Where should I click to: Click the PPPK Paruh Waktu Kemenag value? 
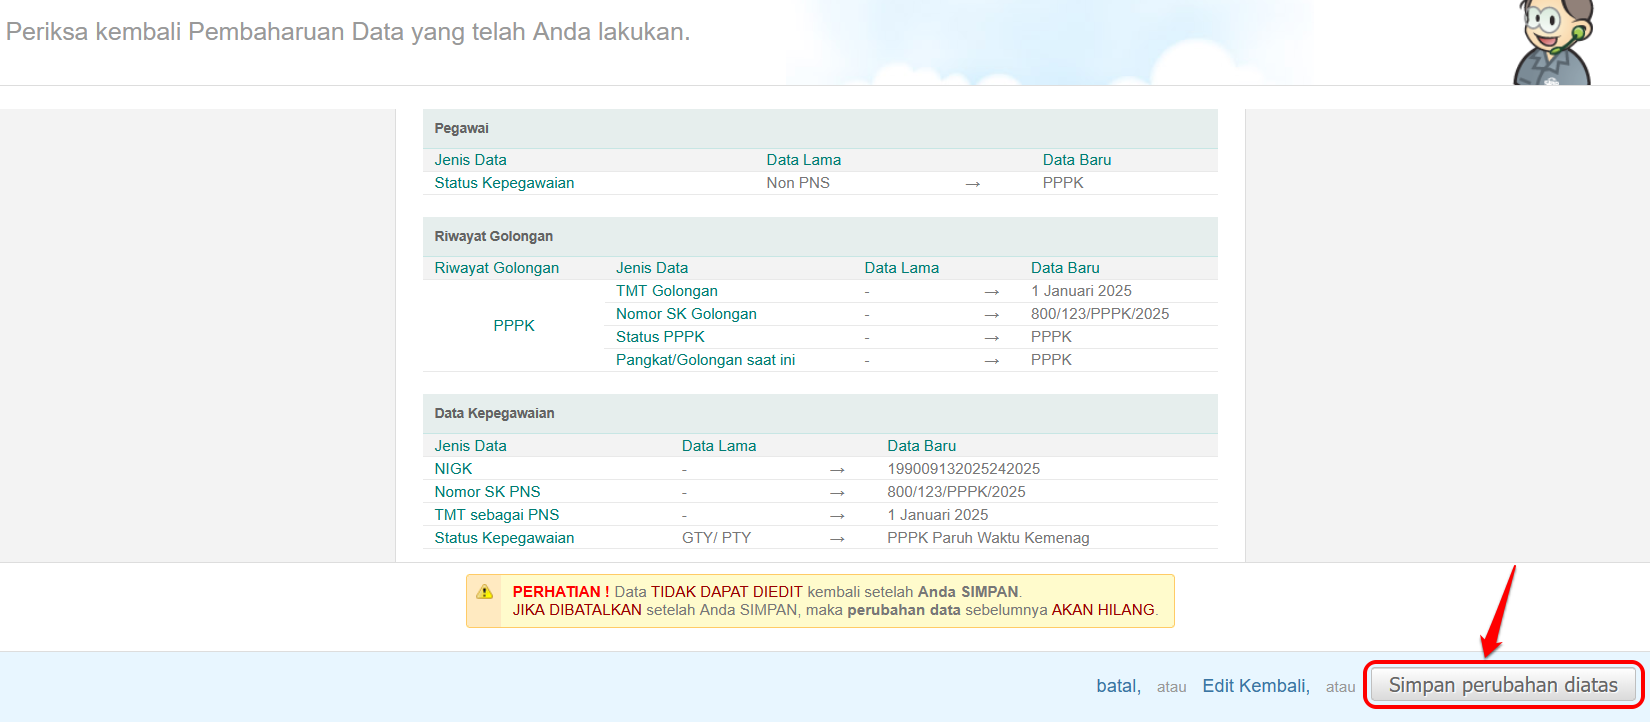tap(988, 538)
